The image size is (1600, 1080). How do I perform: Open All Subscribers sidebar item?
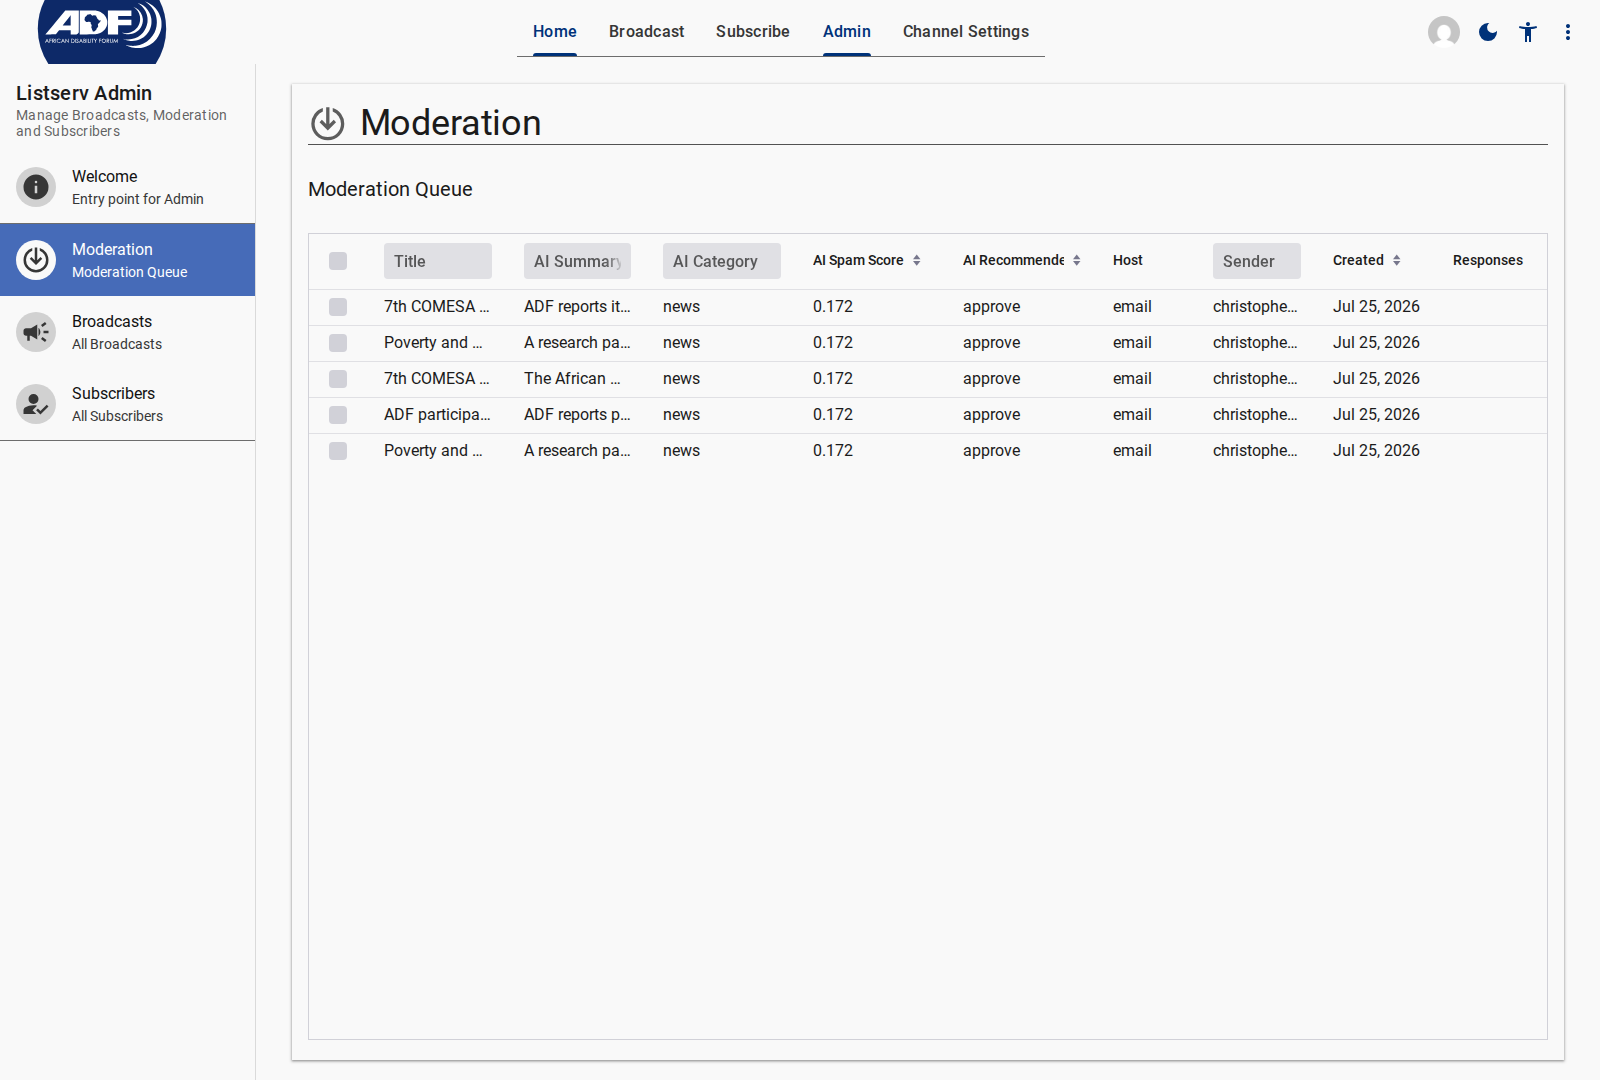[x=127, y=404]
